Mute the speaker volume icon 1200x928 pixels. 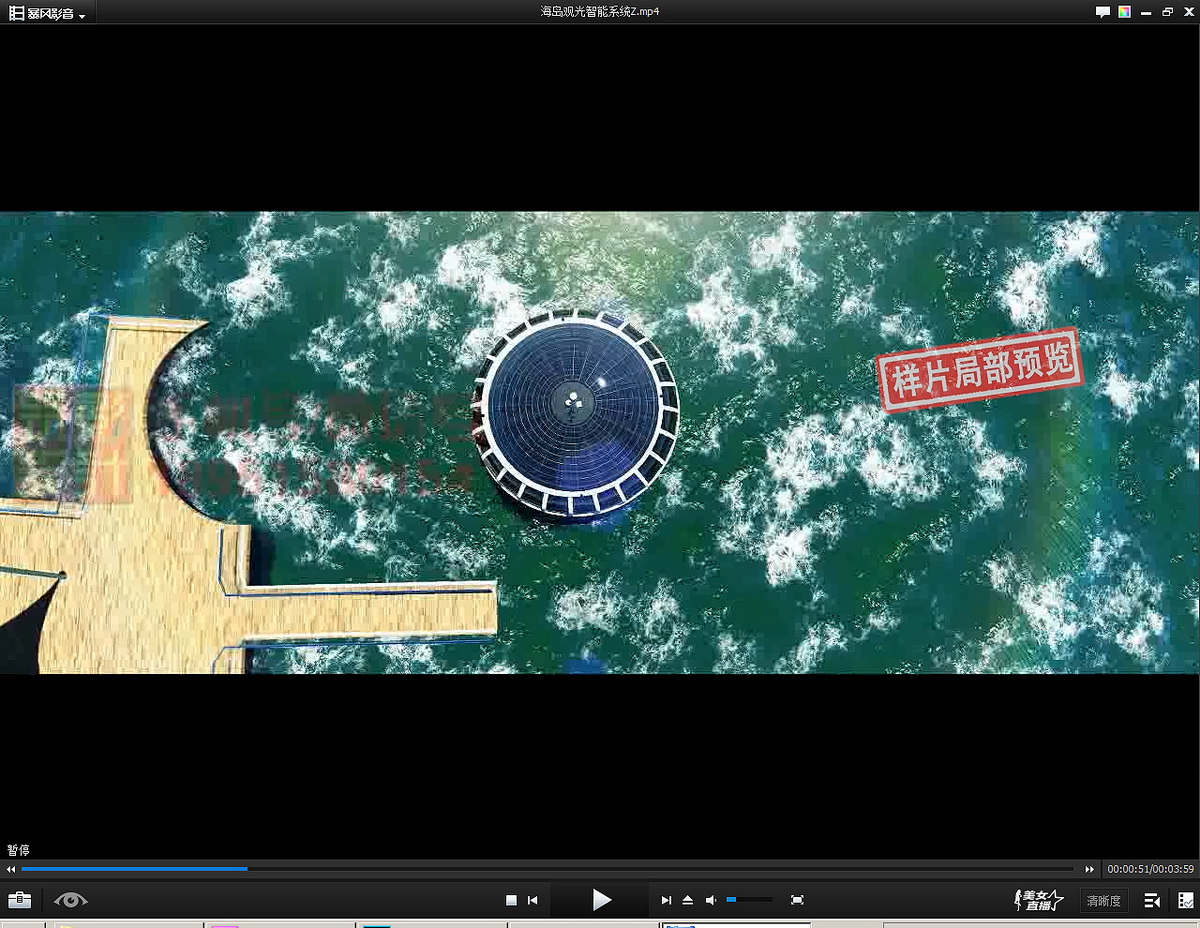pos(710,900)
